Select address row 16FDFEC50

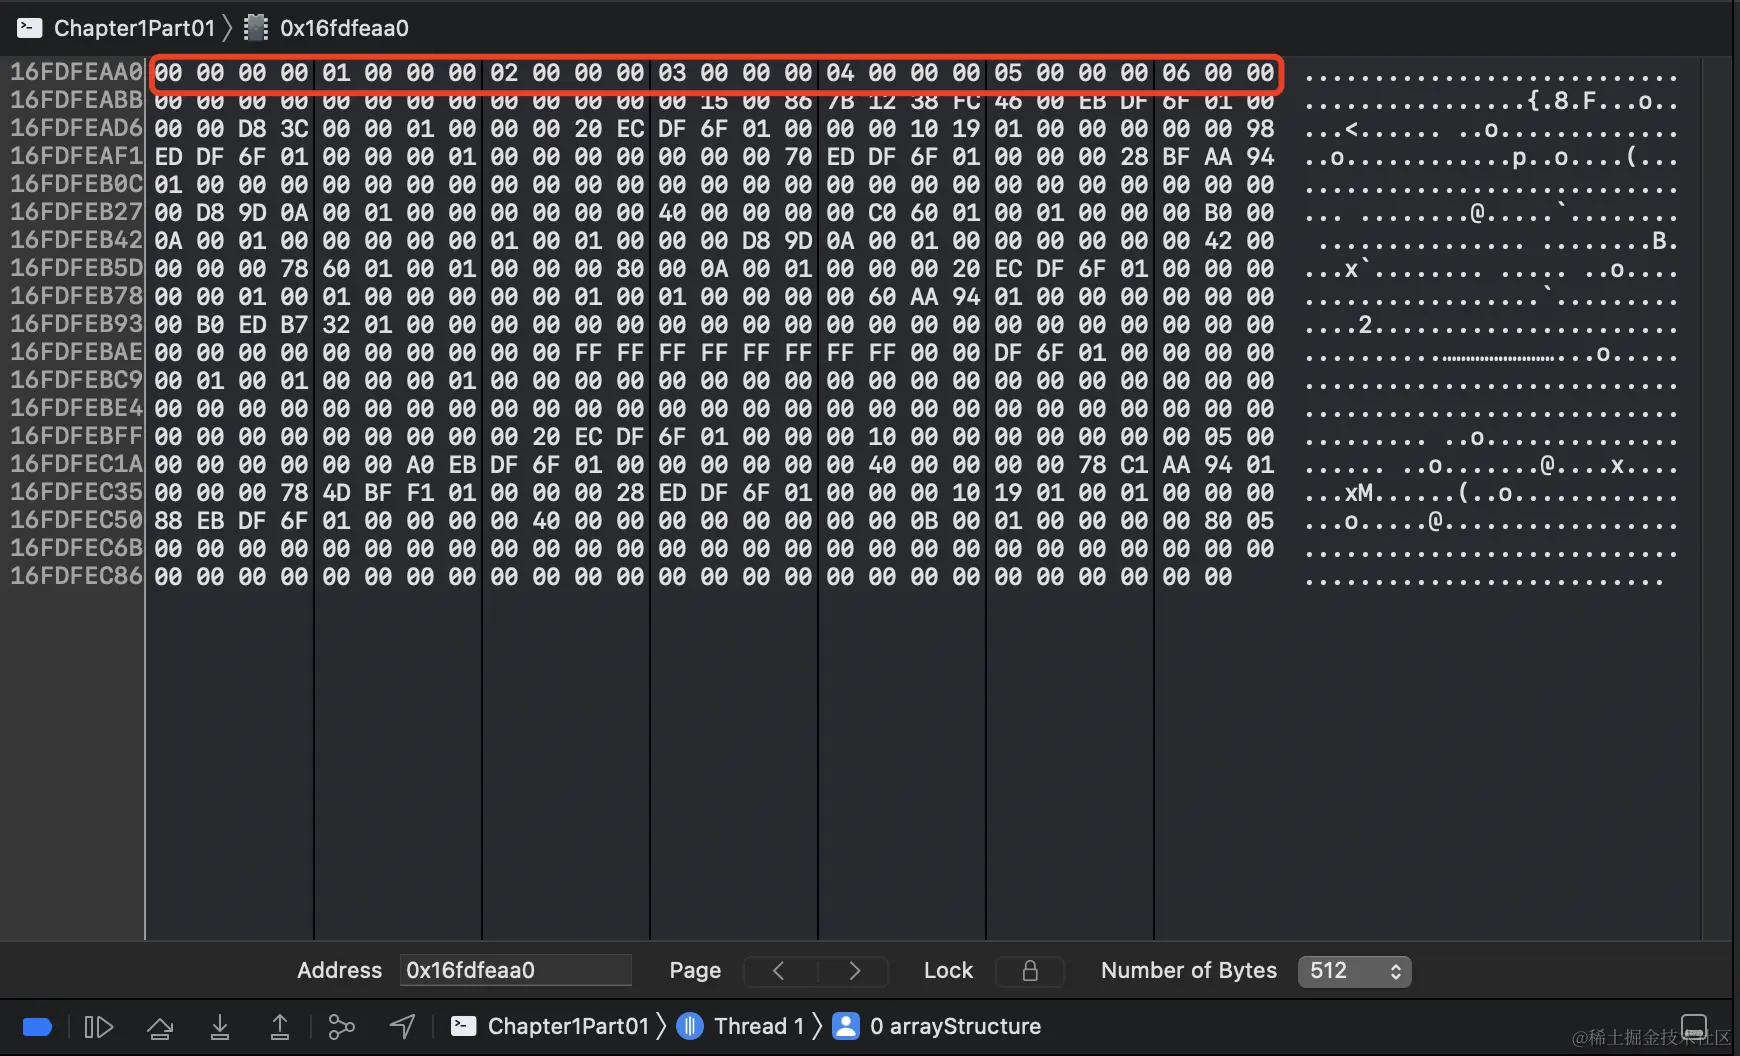click(77, 520)
